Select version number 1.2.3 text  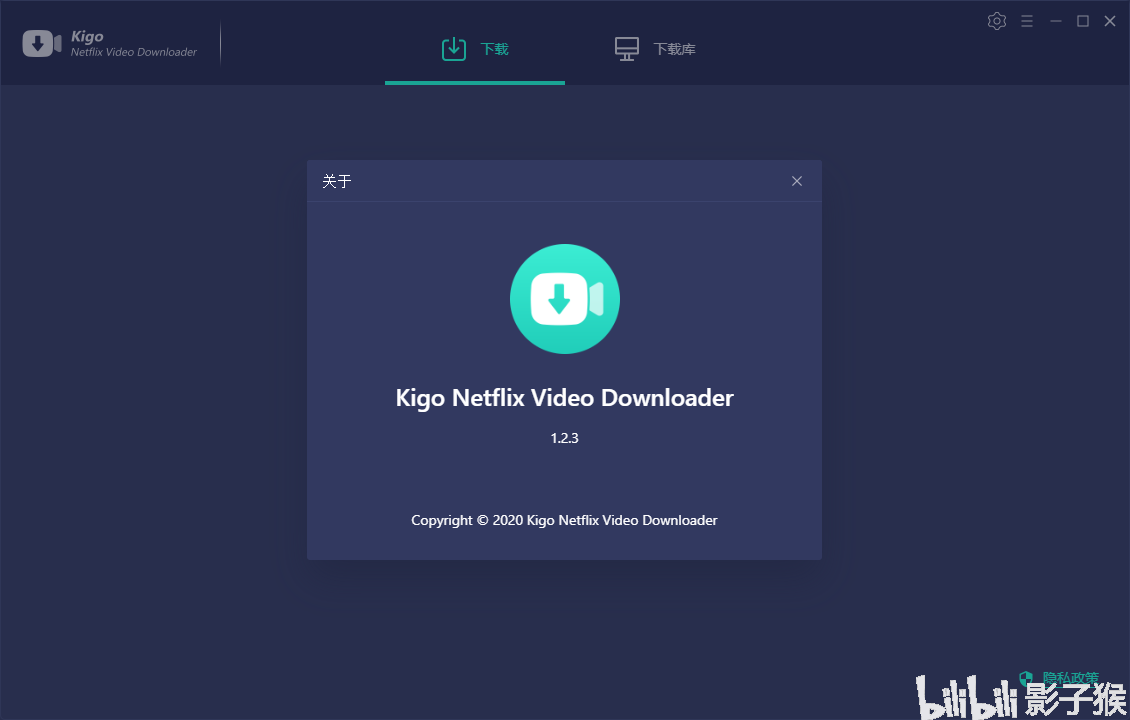click(x=565, y=438)
